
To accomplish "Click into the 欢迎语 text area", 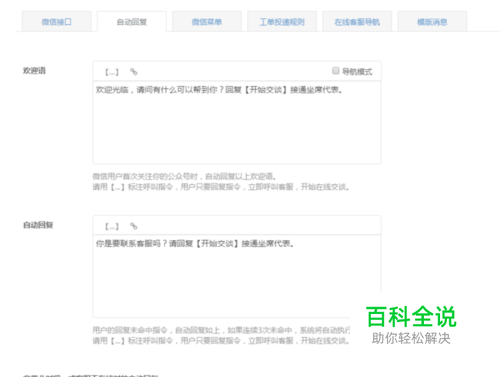I will coord(237,122).
